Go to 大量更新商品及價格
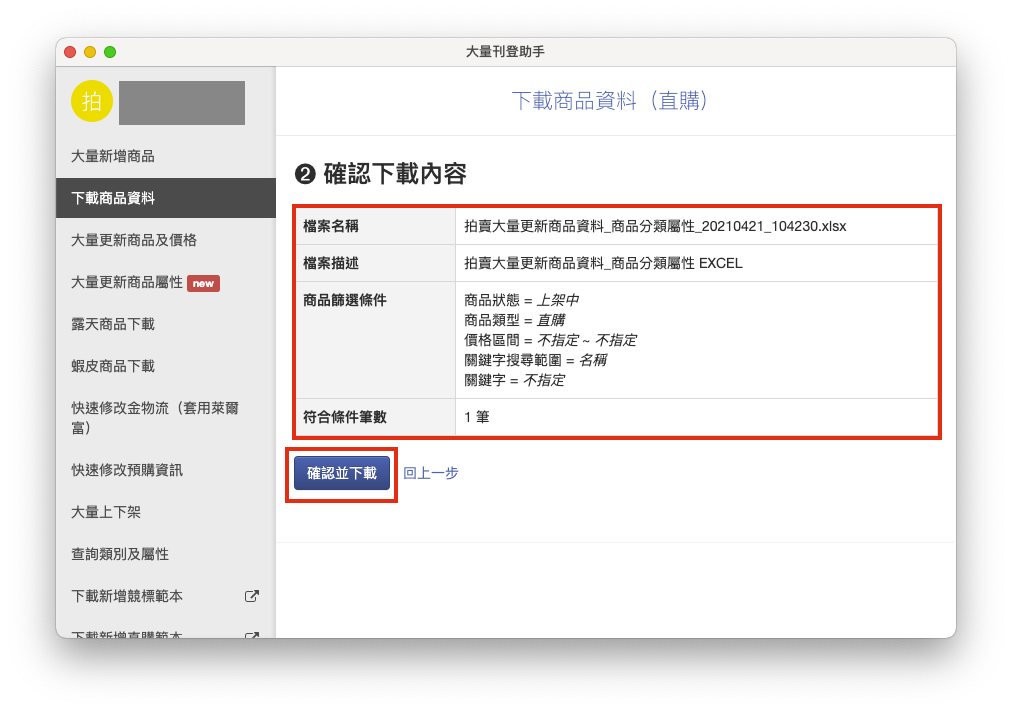 134,240
